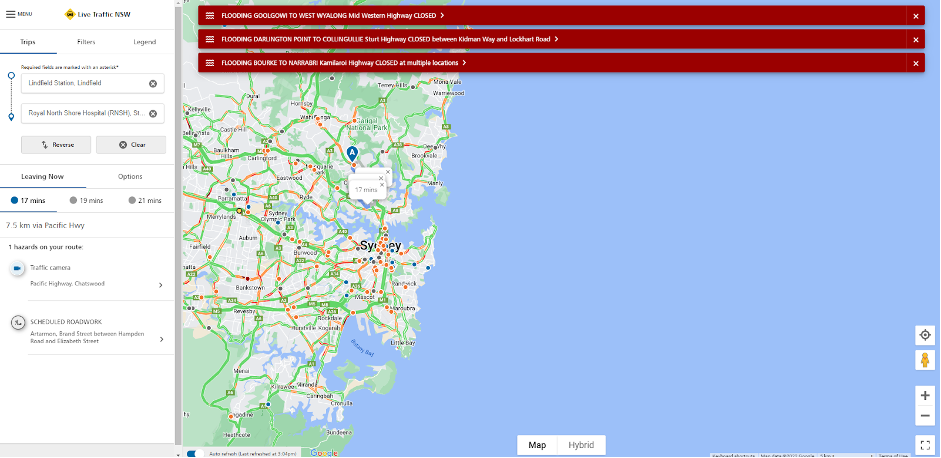Select the 21 mins route option
The width and height of the screenshot is (941, 458).
(145, 200)
